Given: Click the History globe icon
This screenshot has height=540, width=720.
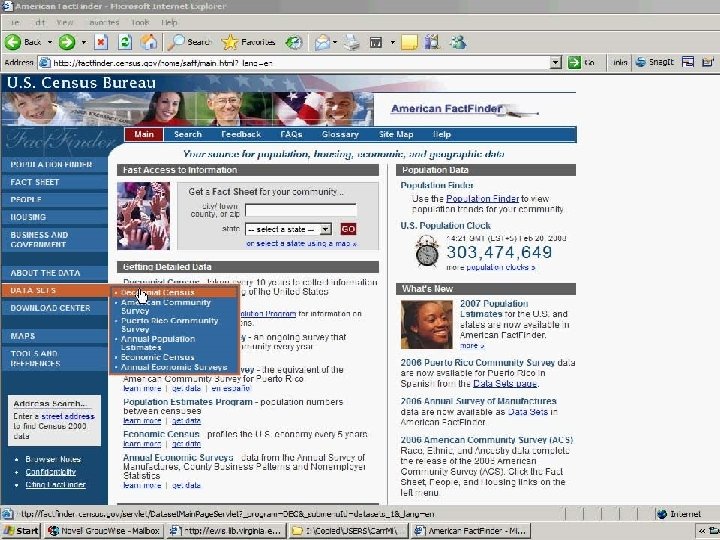Looking at the screenshot, I should 294,42.
